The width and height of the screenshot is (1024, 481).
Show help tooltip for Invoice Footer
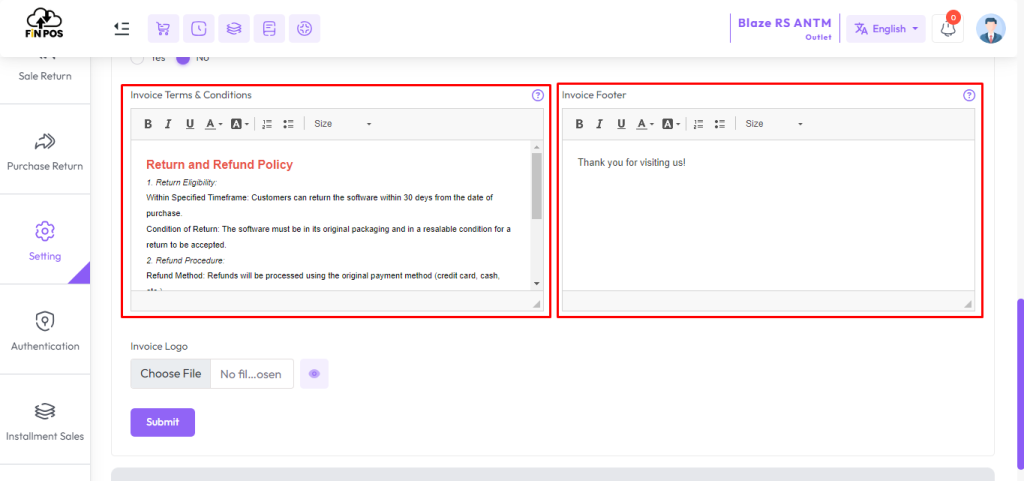(x=969, y=95)
